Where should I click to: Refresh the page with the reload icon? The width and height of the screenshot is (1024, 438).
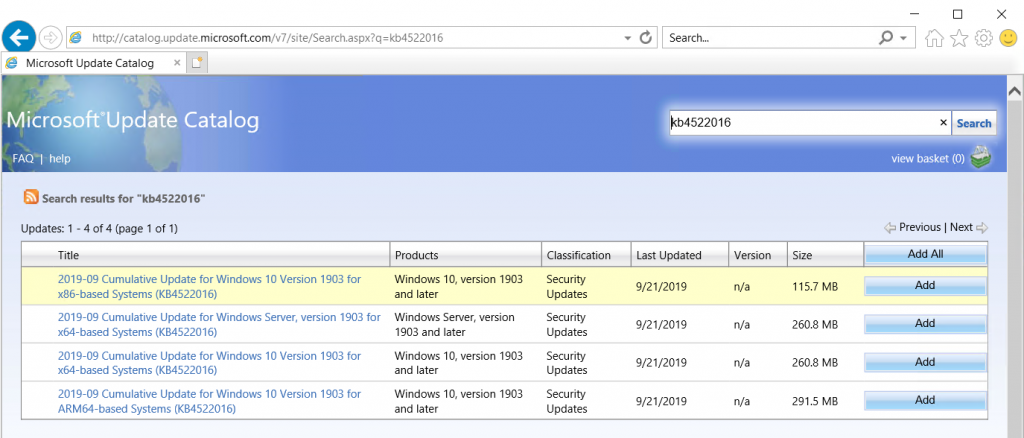646,37
